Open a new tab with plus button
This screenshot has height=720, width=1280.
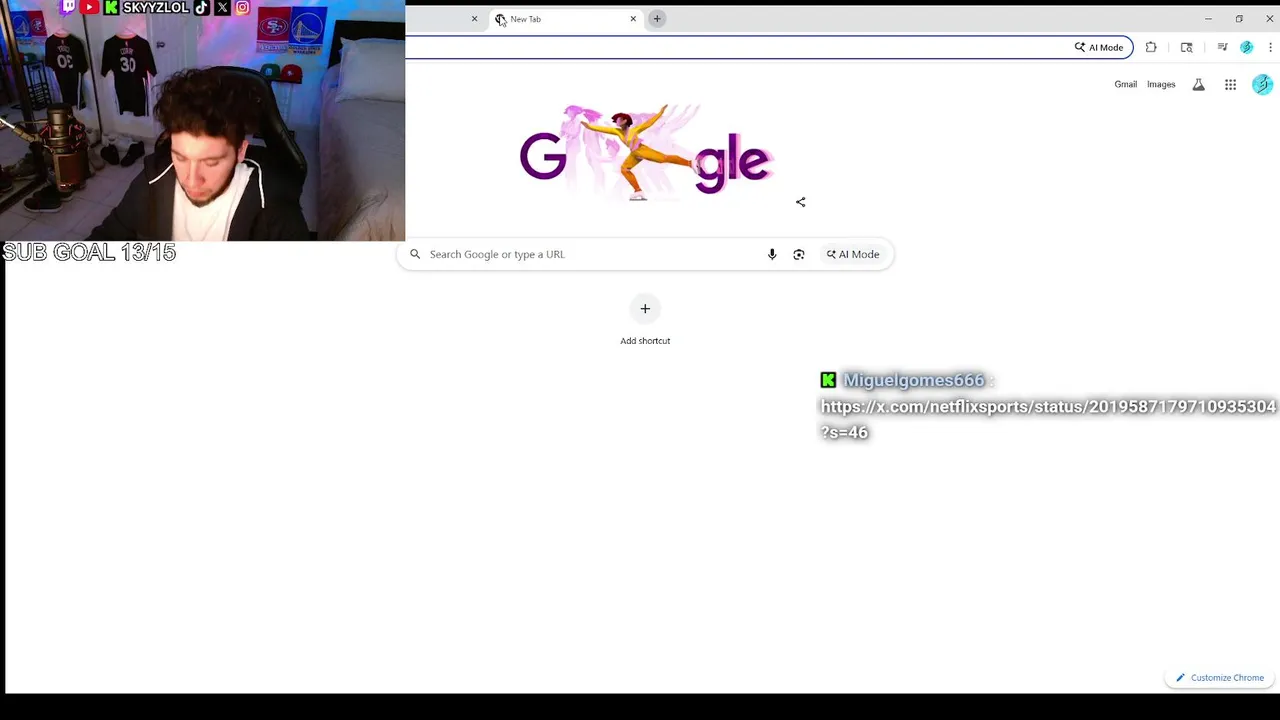click(x=657, y=19)
